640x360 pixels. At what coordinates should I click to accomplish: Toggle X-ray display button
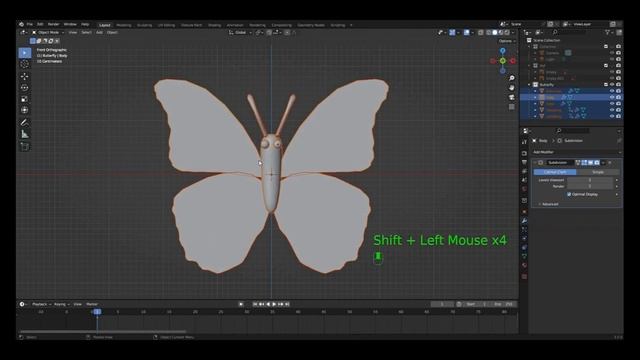pyautogui.click(x=481, y=32)
